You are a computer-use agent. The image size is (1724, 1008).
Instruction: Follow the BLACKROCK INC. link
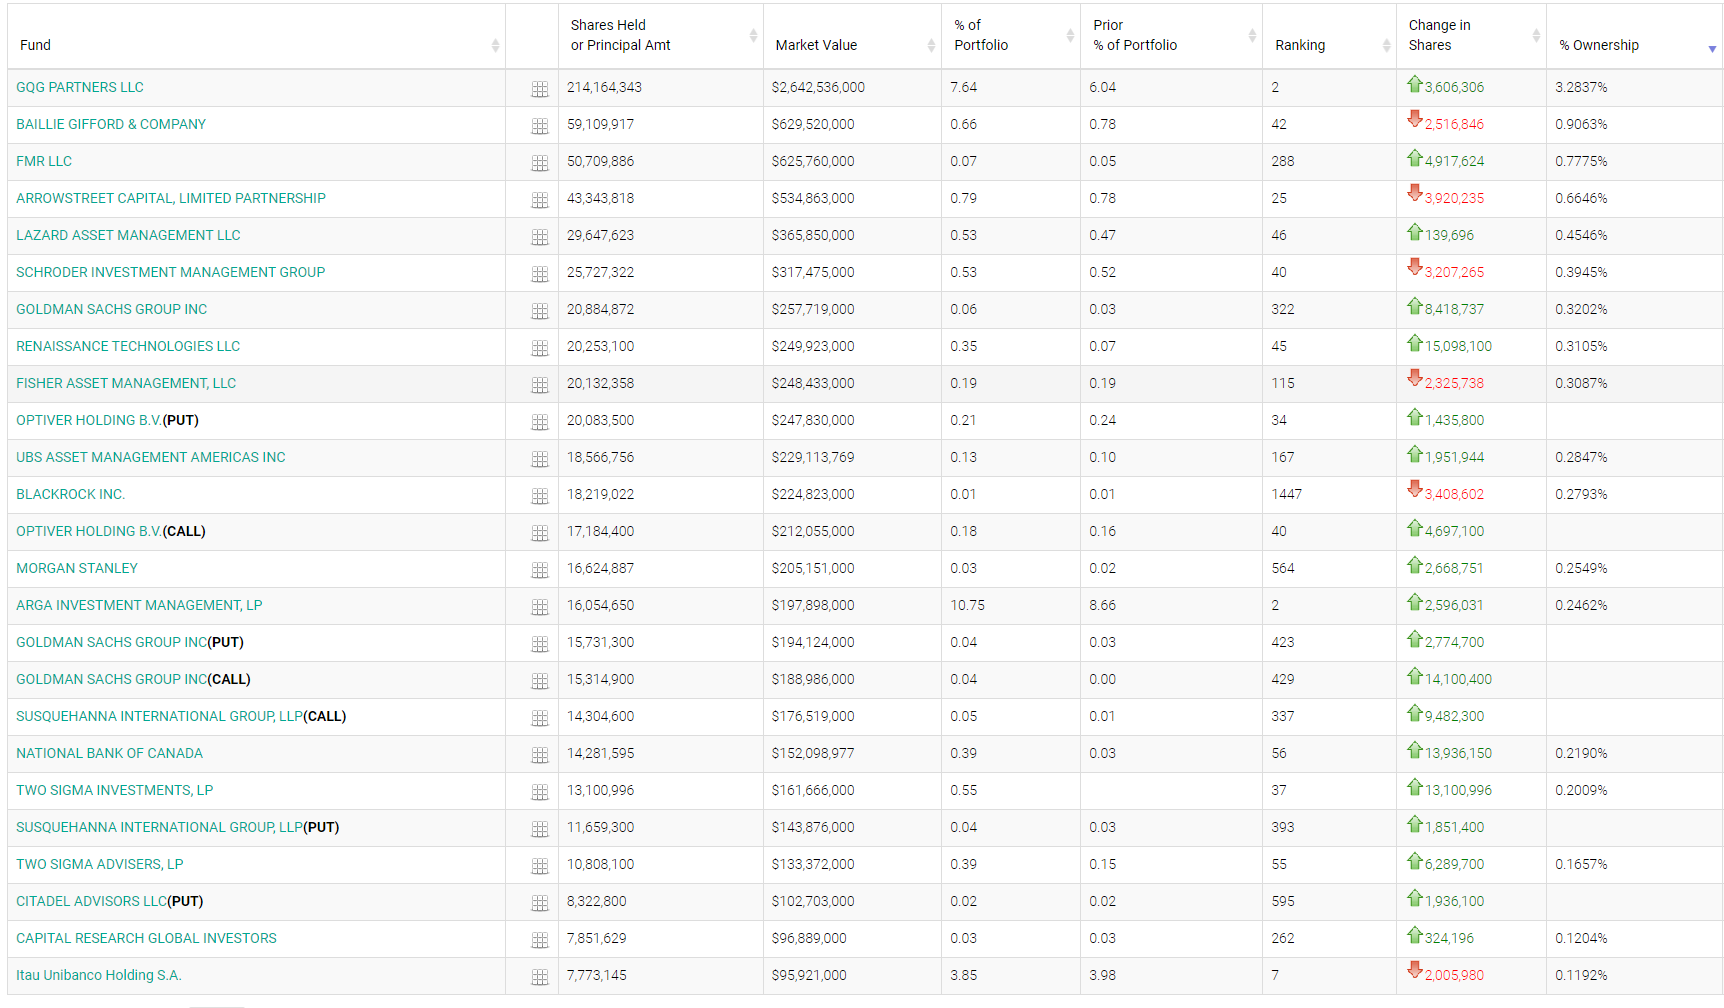coord(71,494)
